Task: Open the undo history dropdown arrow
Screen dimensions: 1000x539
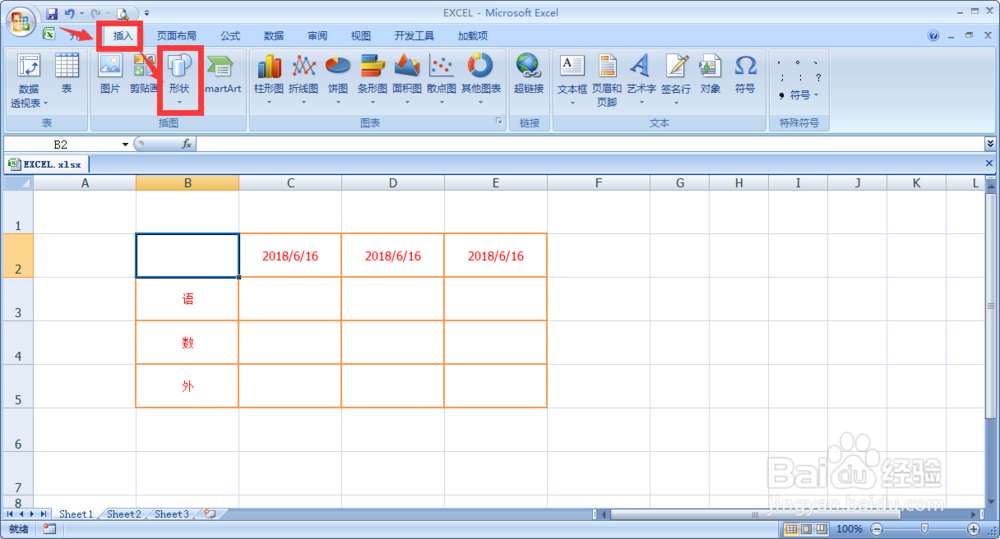Action: 82,13
